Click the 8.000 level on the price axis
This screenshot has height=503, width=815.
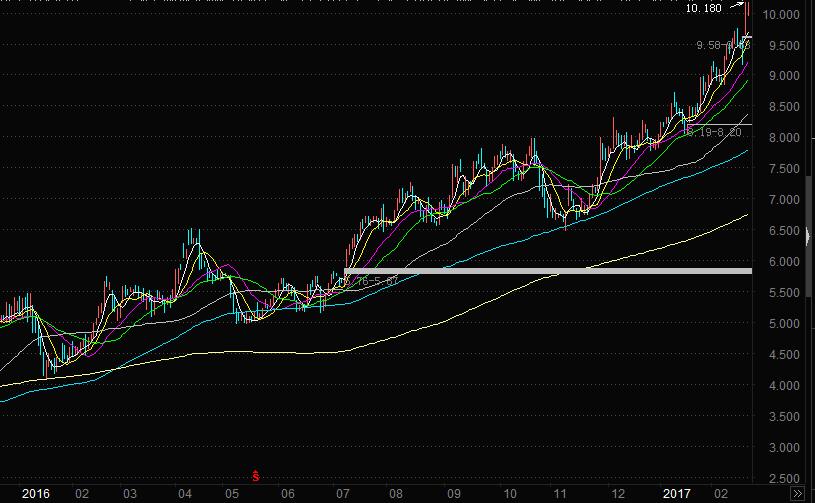tap(780, 138)
